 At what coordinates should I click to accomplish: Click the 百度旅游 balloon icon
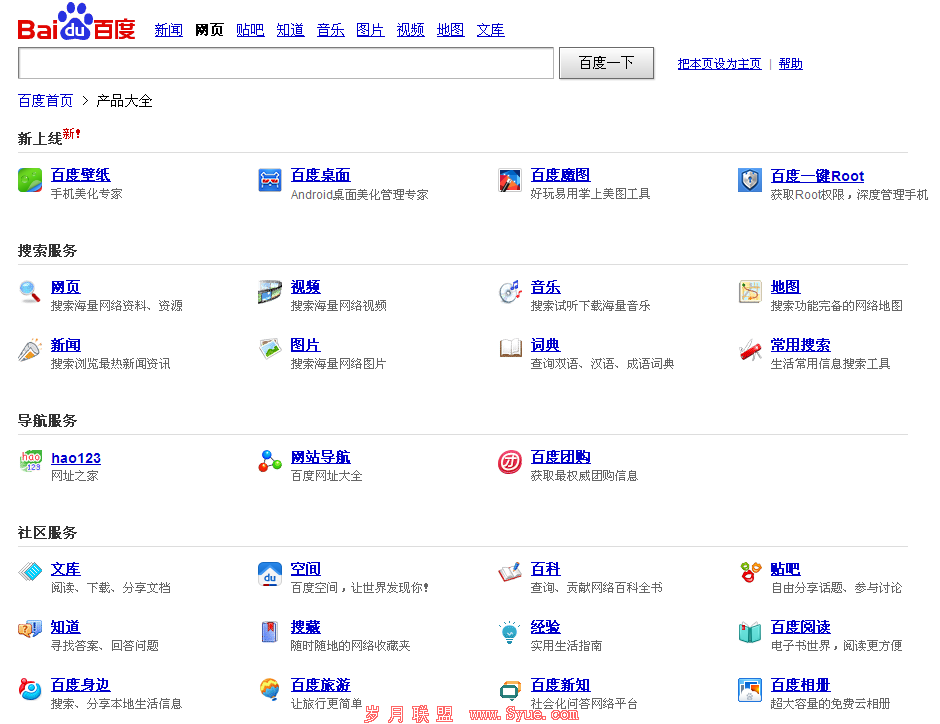(270, 689)
